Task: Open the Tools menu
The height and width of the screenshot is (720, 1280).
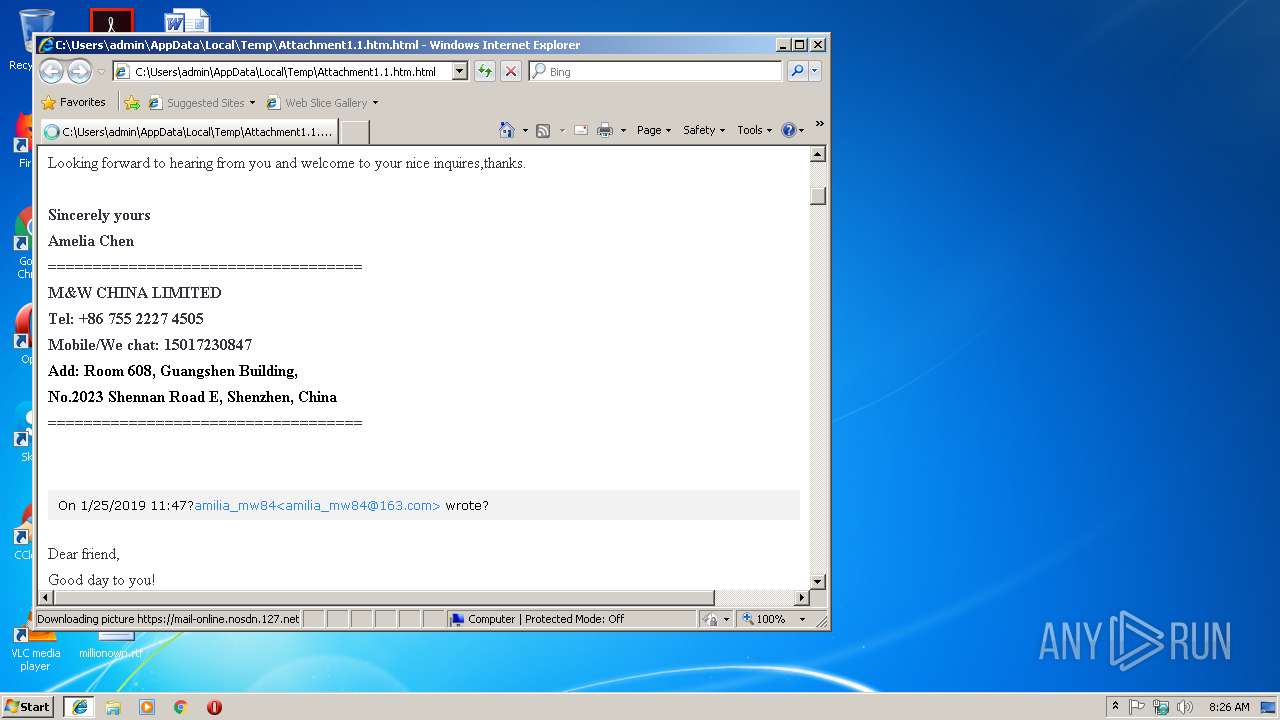Action: tap(755, 130)
